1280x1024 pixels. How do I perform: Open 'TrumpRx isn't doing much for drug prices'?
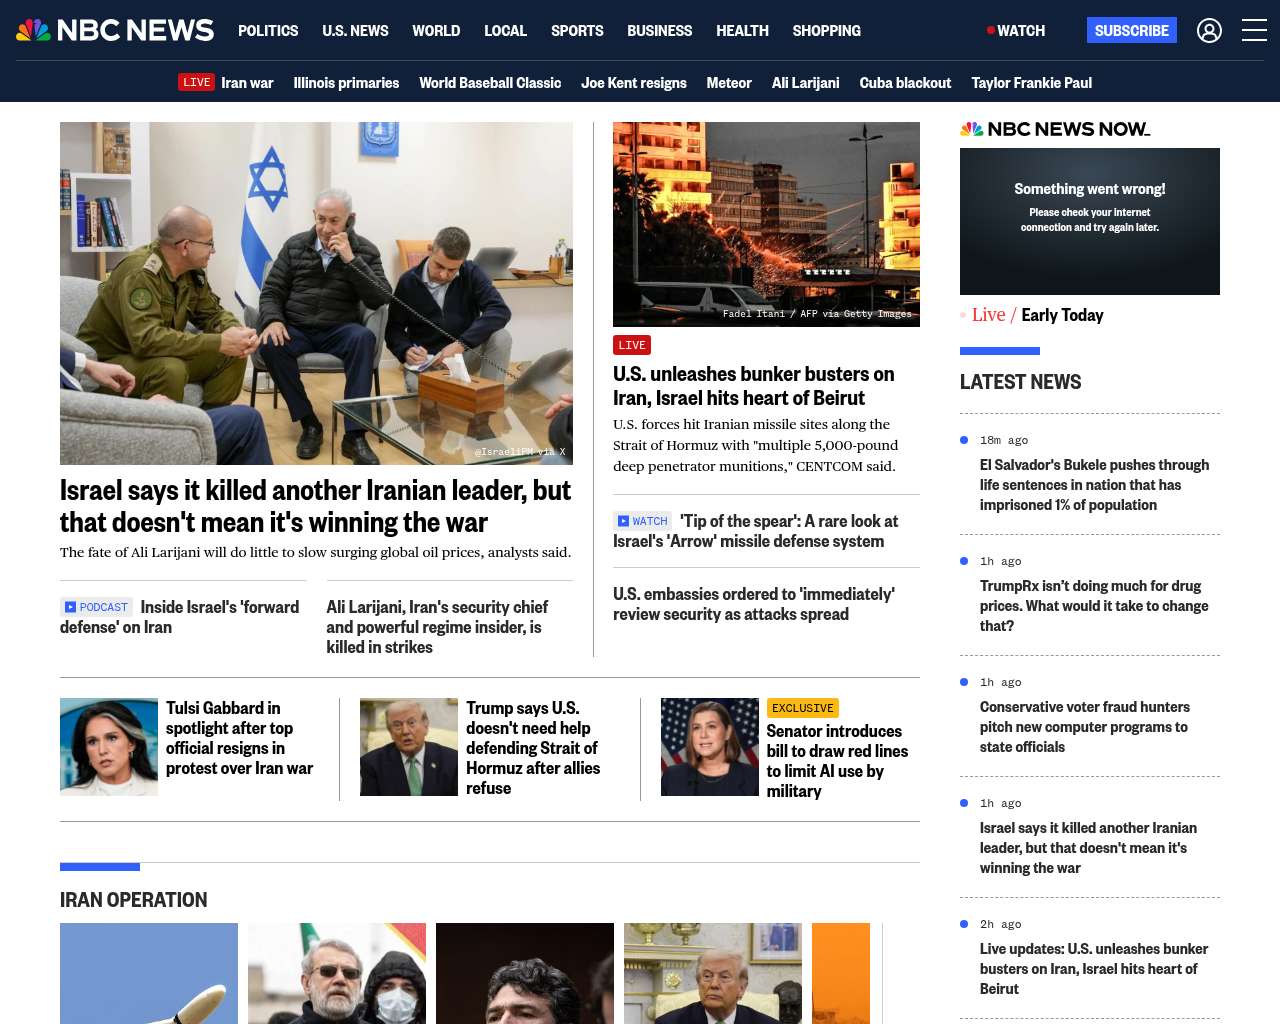click(1094, 606)
